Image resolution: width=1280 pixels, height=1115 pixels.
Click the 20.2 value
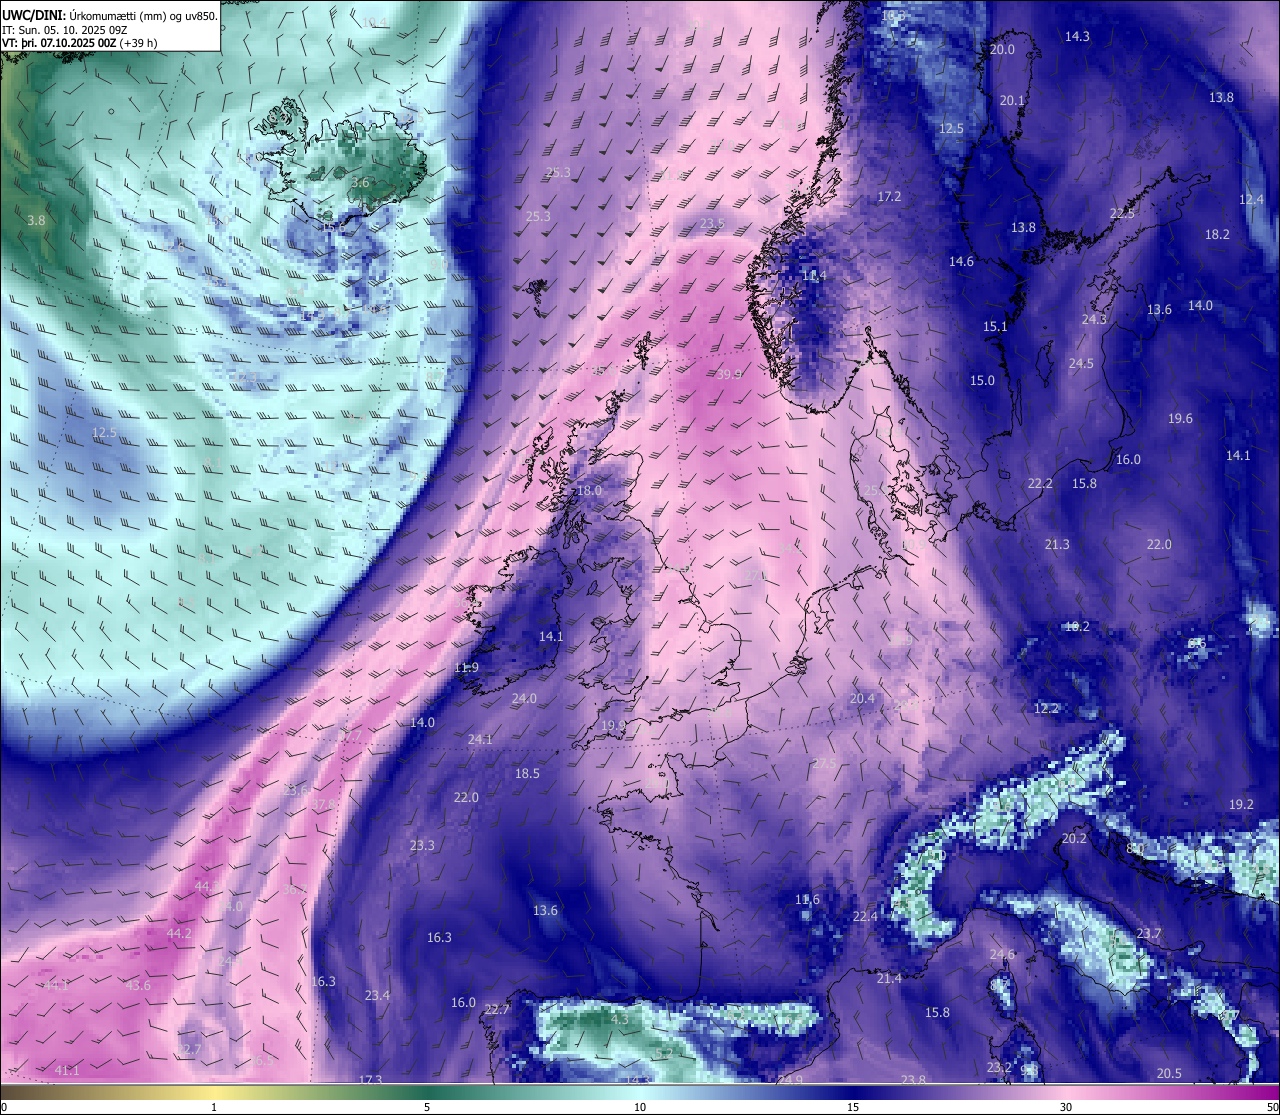click(1074, 839)
